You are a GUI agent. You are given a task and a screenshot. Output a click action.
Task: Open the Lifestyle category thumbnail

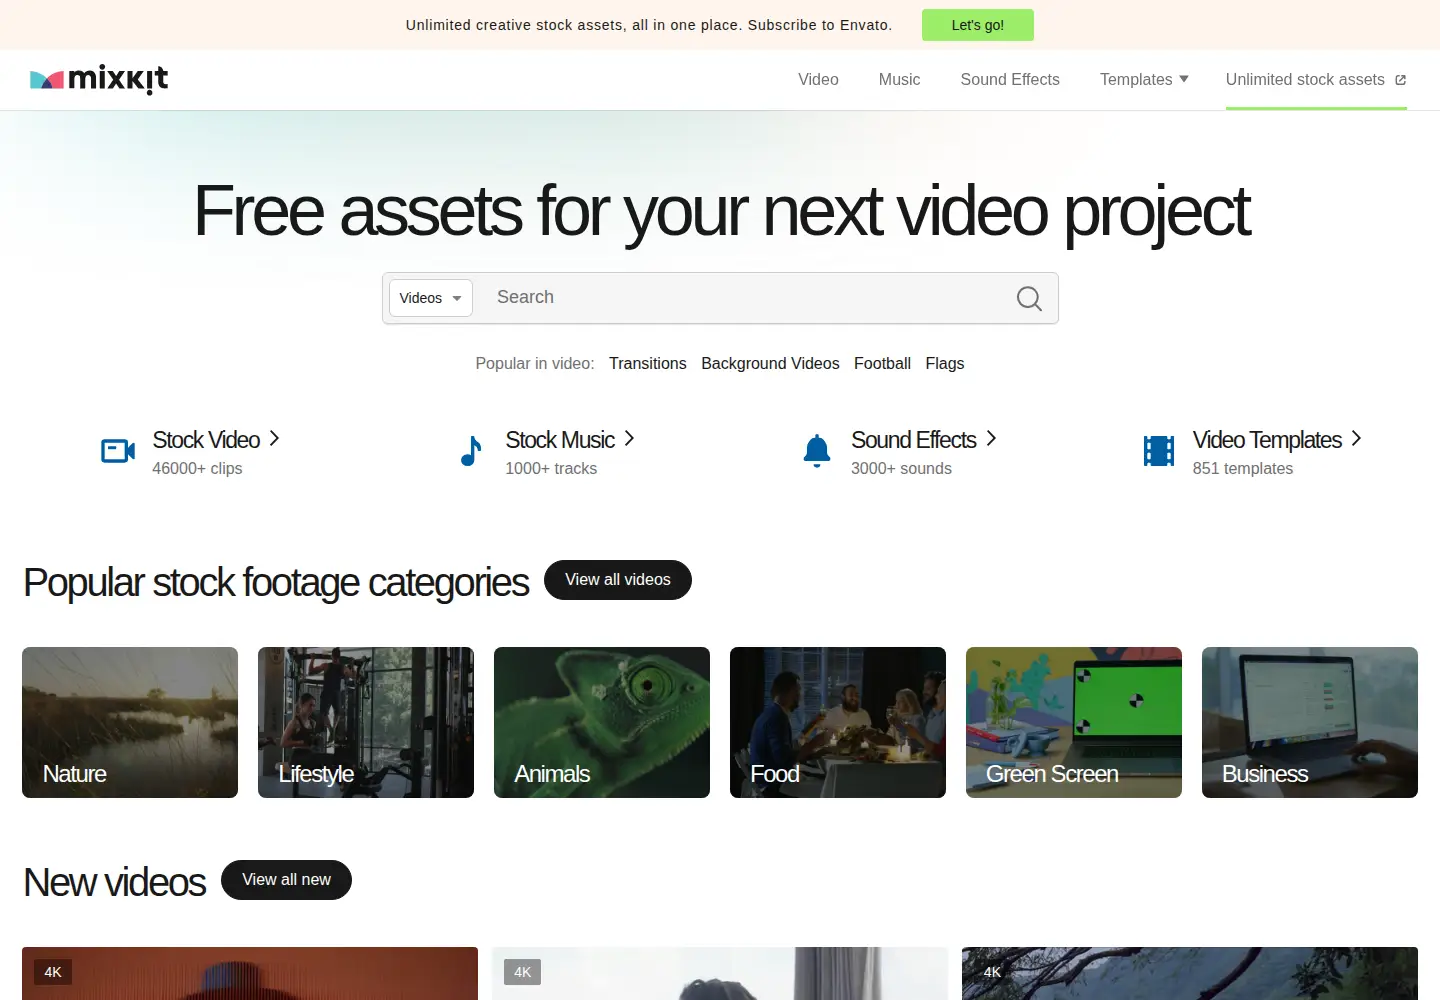click(x=366, y=722)
